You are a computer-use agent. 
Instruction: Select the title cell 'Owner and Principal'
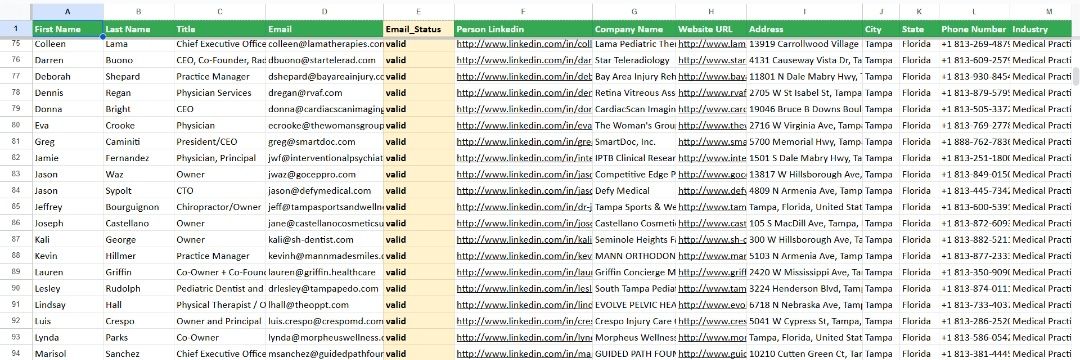click(220, 321)
